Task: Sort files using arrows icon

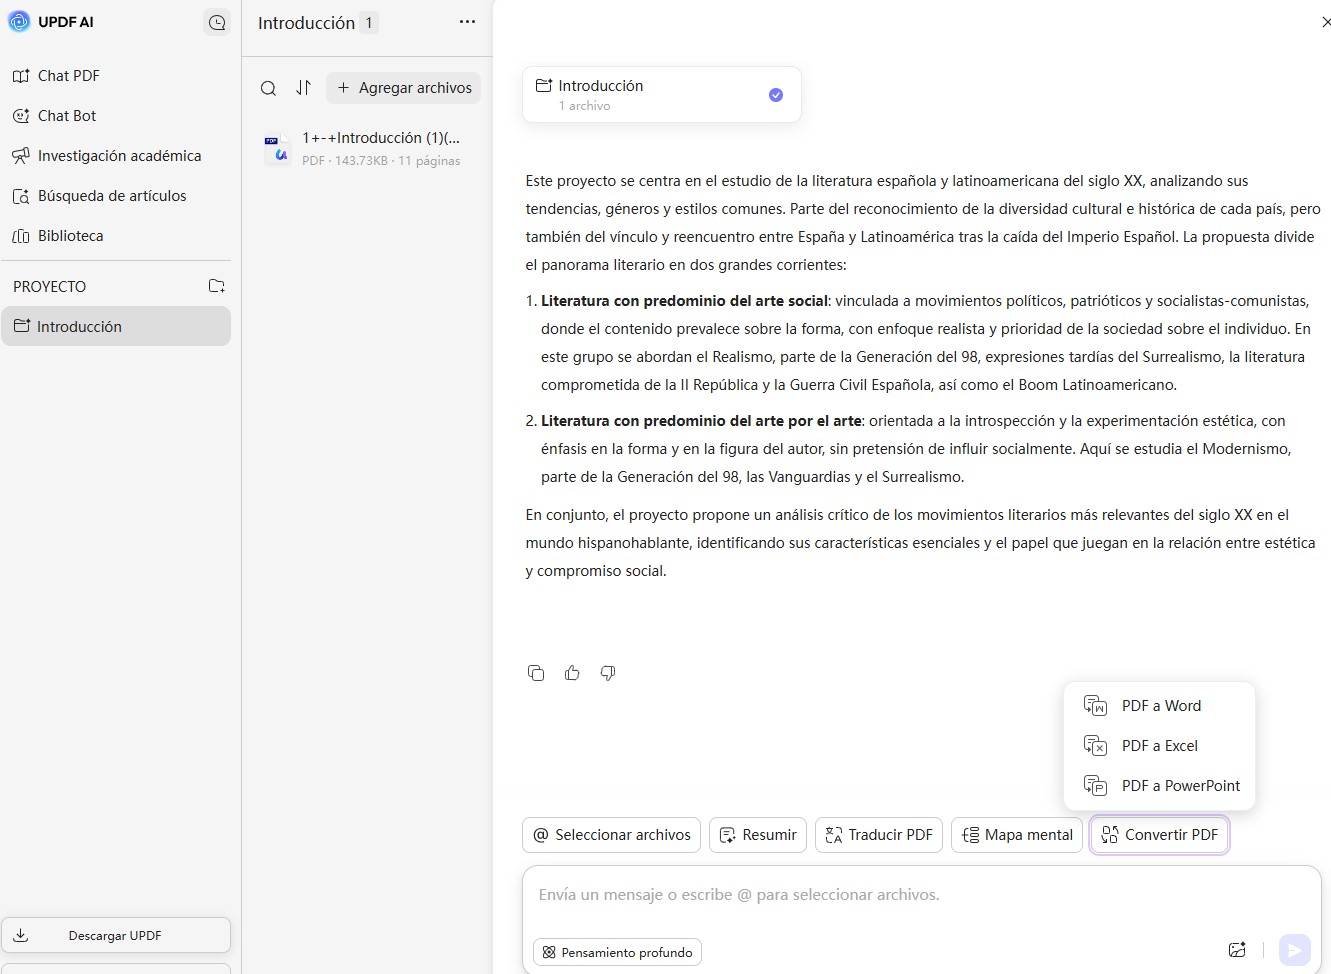Action: 304,88
